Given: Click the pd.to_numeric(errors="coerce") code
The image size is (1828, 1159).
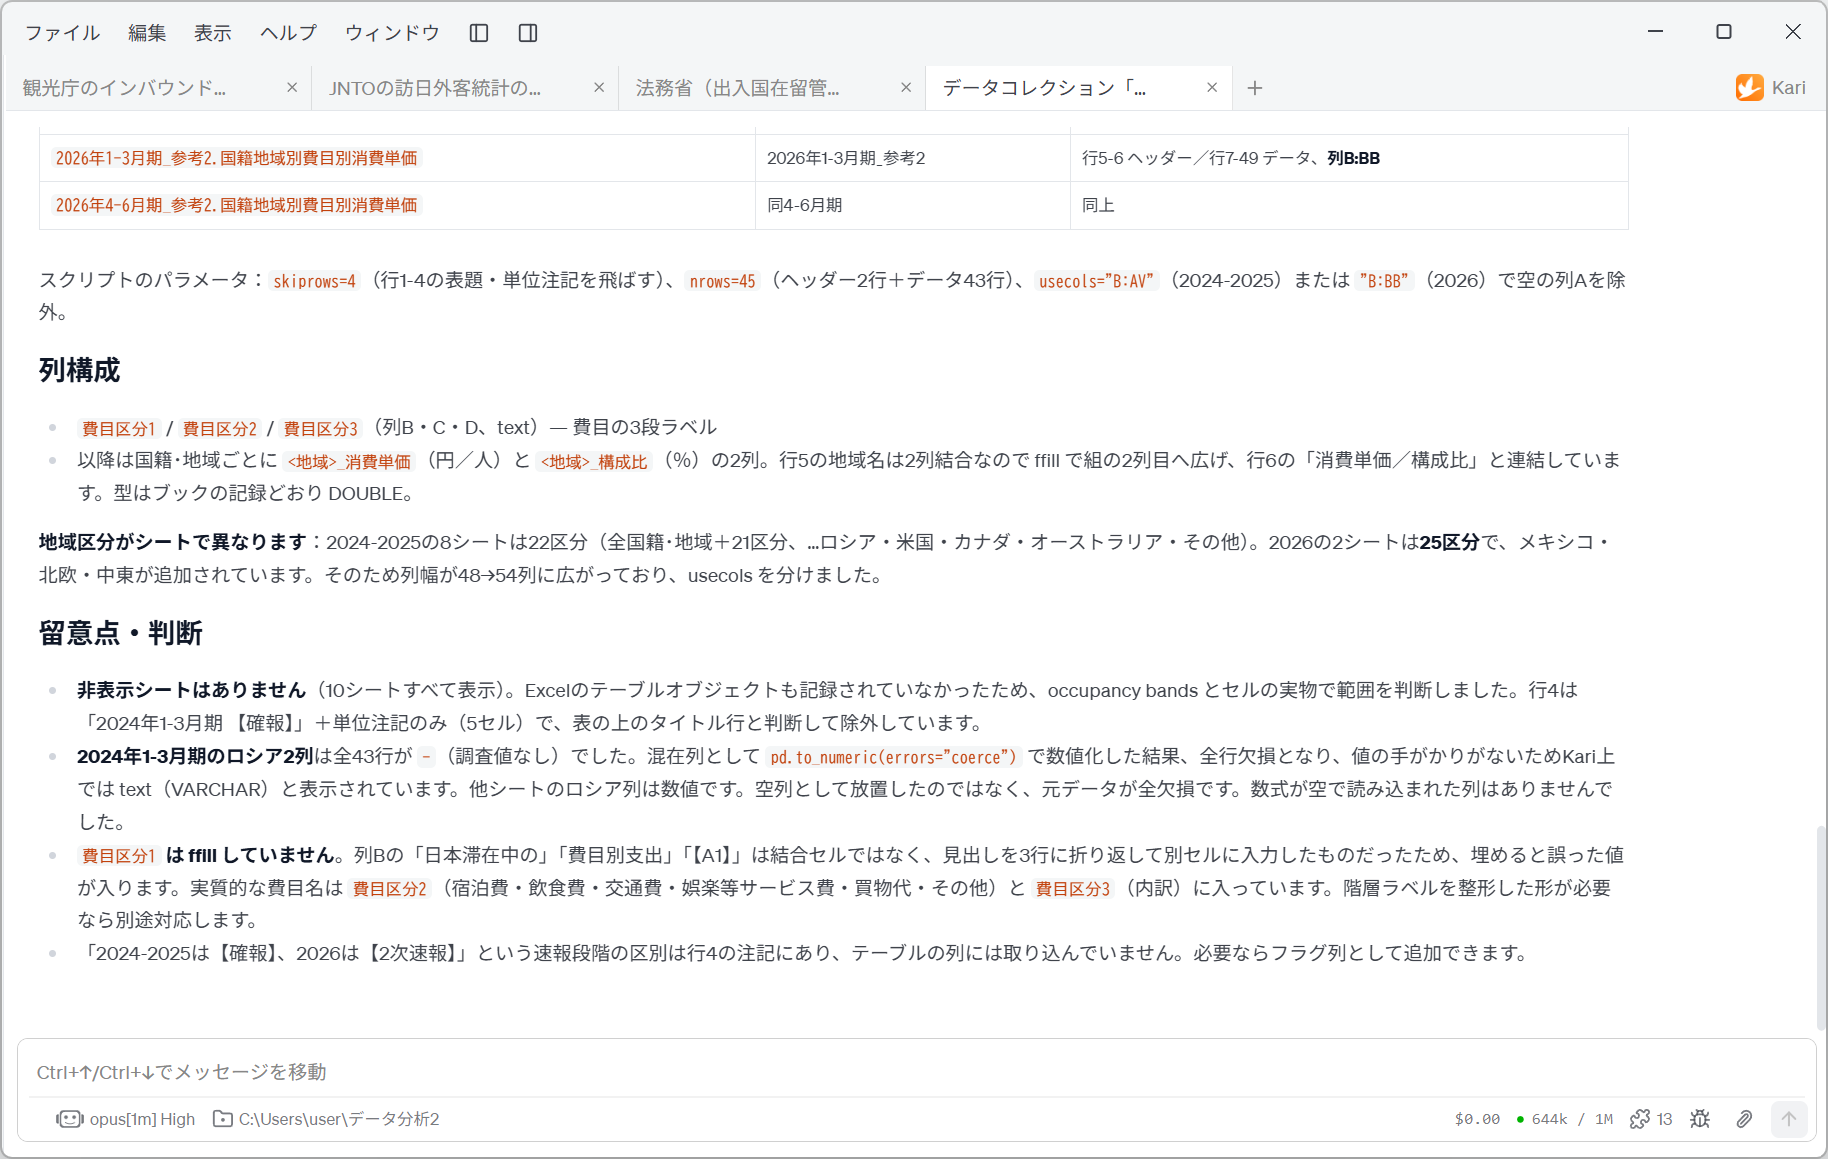Looking at the screenshot, I should click(893, 757).
